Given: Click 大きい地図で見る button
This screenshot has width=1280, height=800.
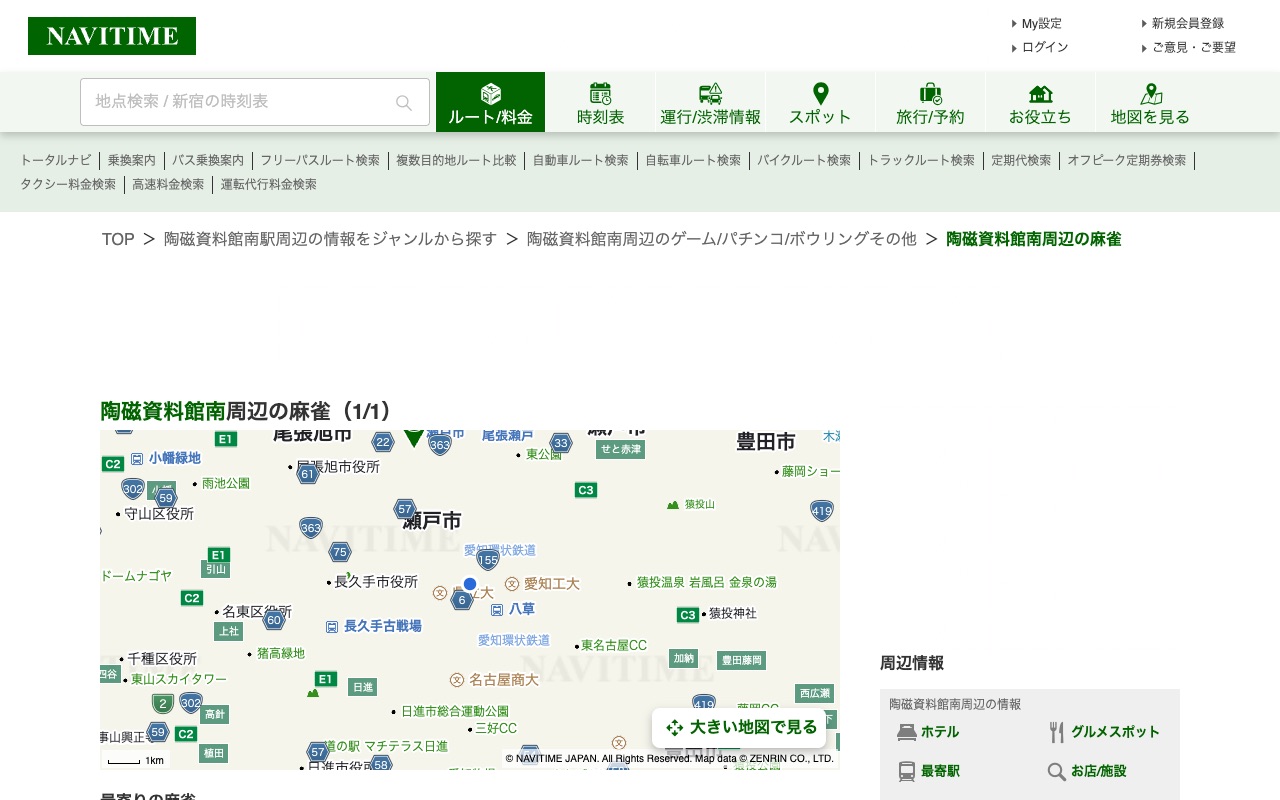Looking at the screenshot, I should pos(740,728).
